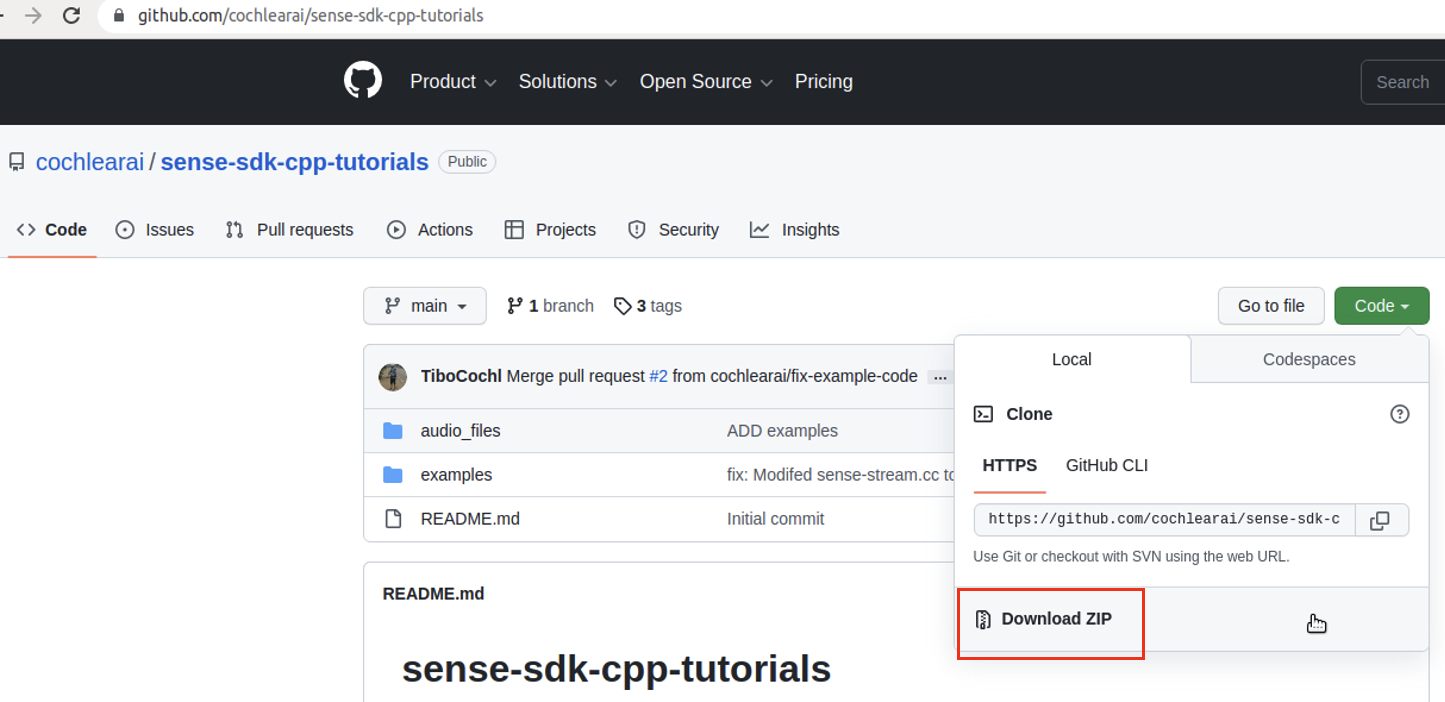Viewport: 1445px width, 702px height.
Task: Open the Projects tab
Action: (550, 230)
